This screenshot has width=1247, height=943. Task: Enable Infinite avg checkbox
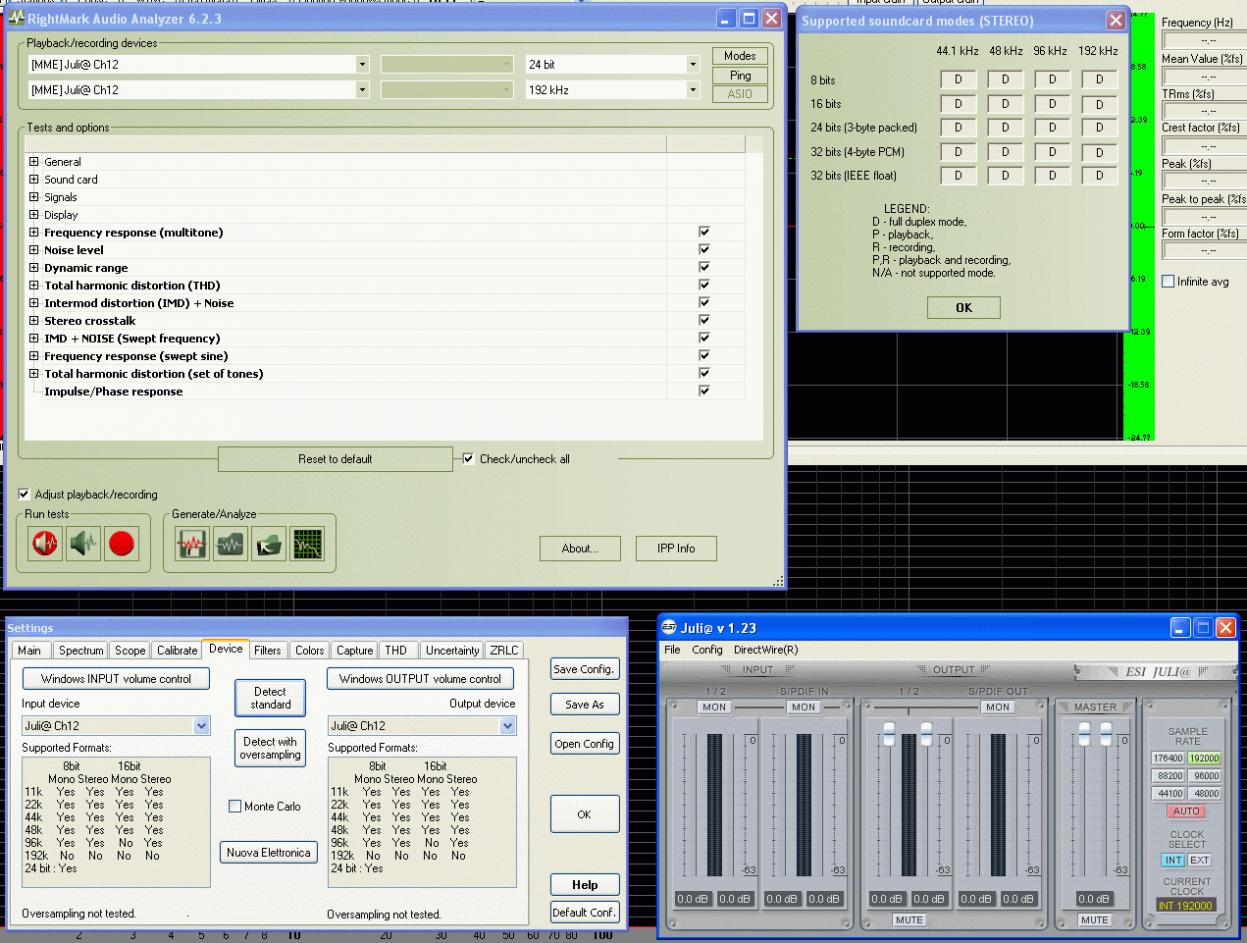1168,282
